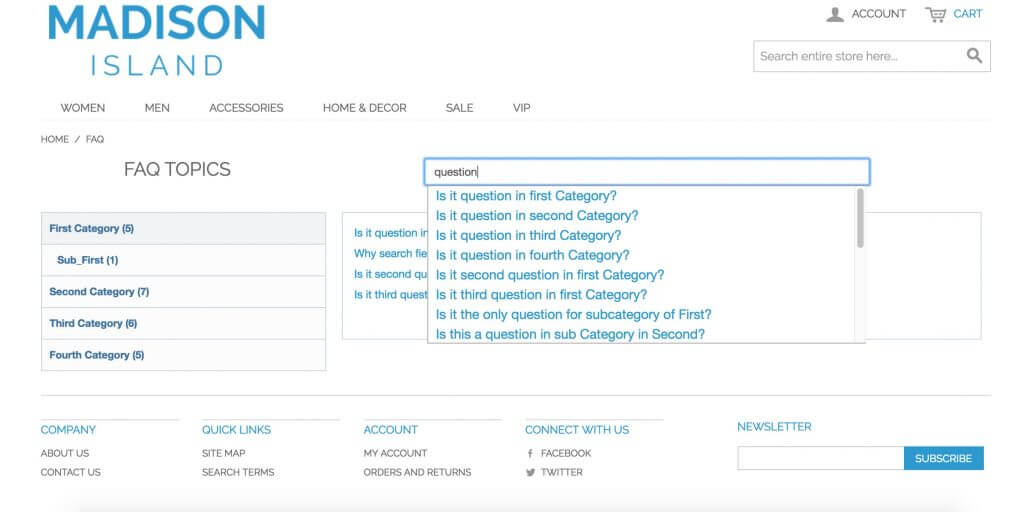
Task: Click the FAQ search input field
Action: (x=646, y=172)
